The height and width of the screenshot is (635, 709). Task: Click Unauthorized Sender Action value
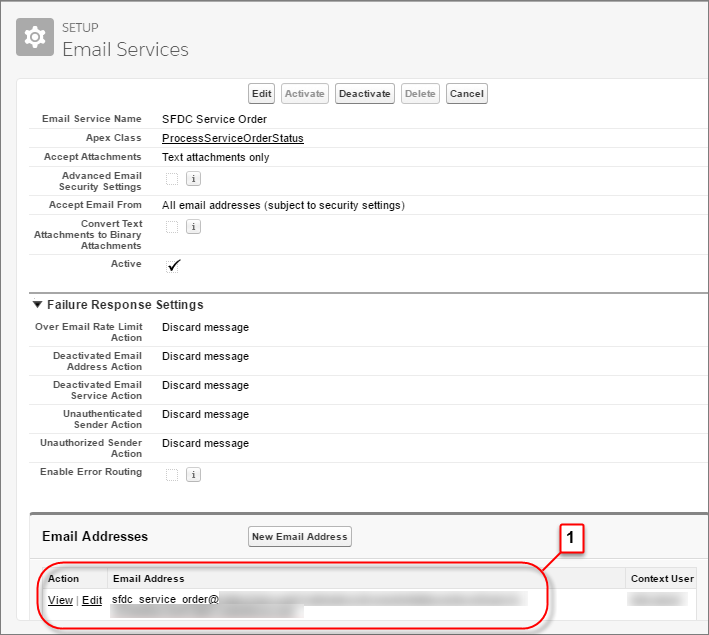point(205,443)
